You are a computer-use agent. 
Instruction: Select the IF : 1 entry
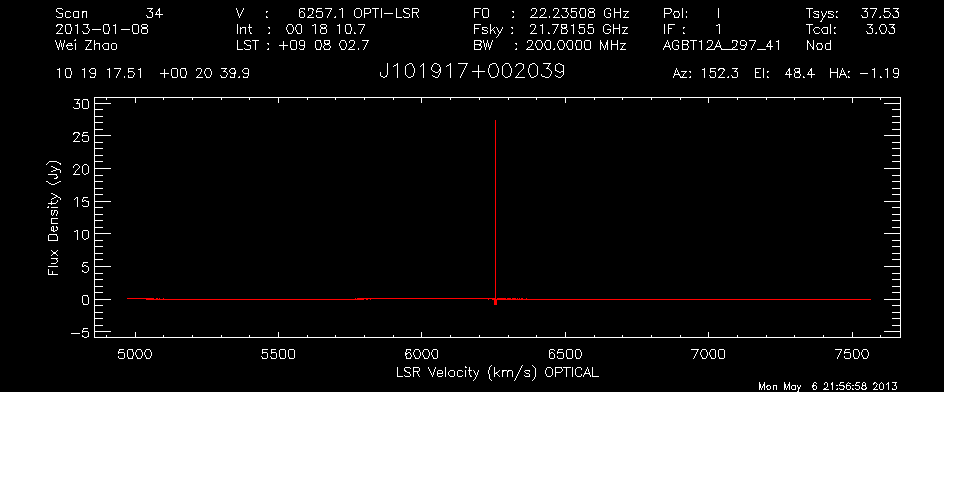pos(692,29)
